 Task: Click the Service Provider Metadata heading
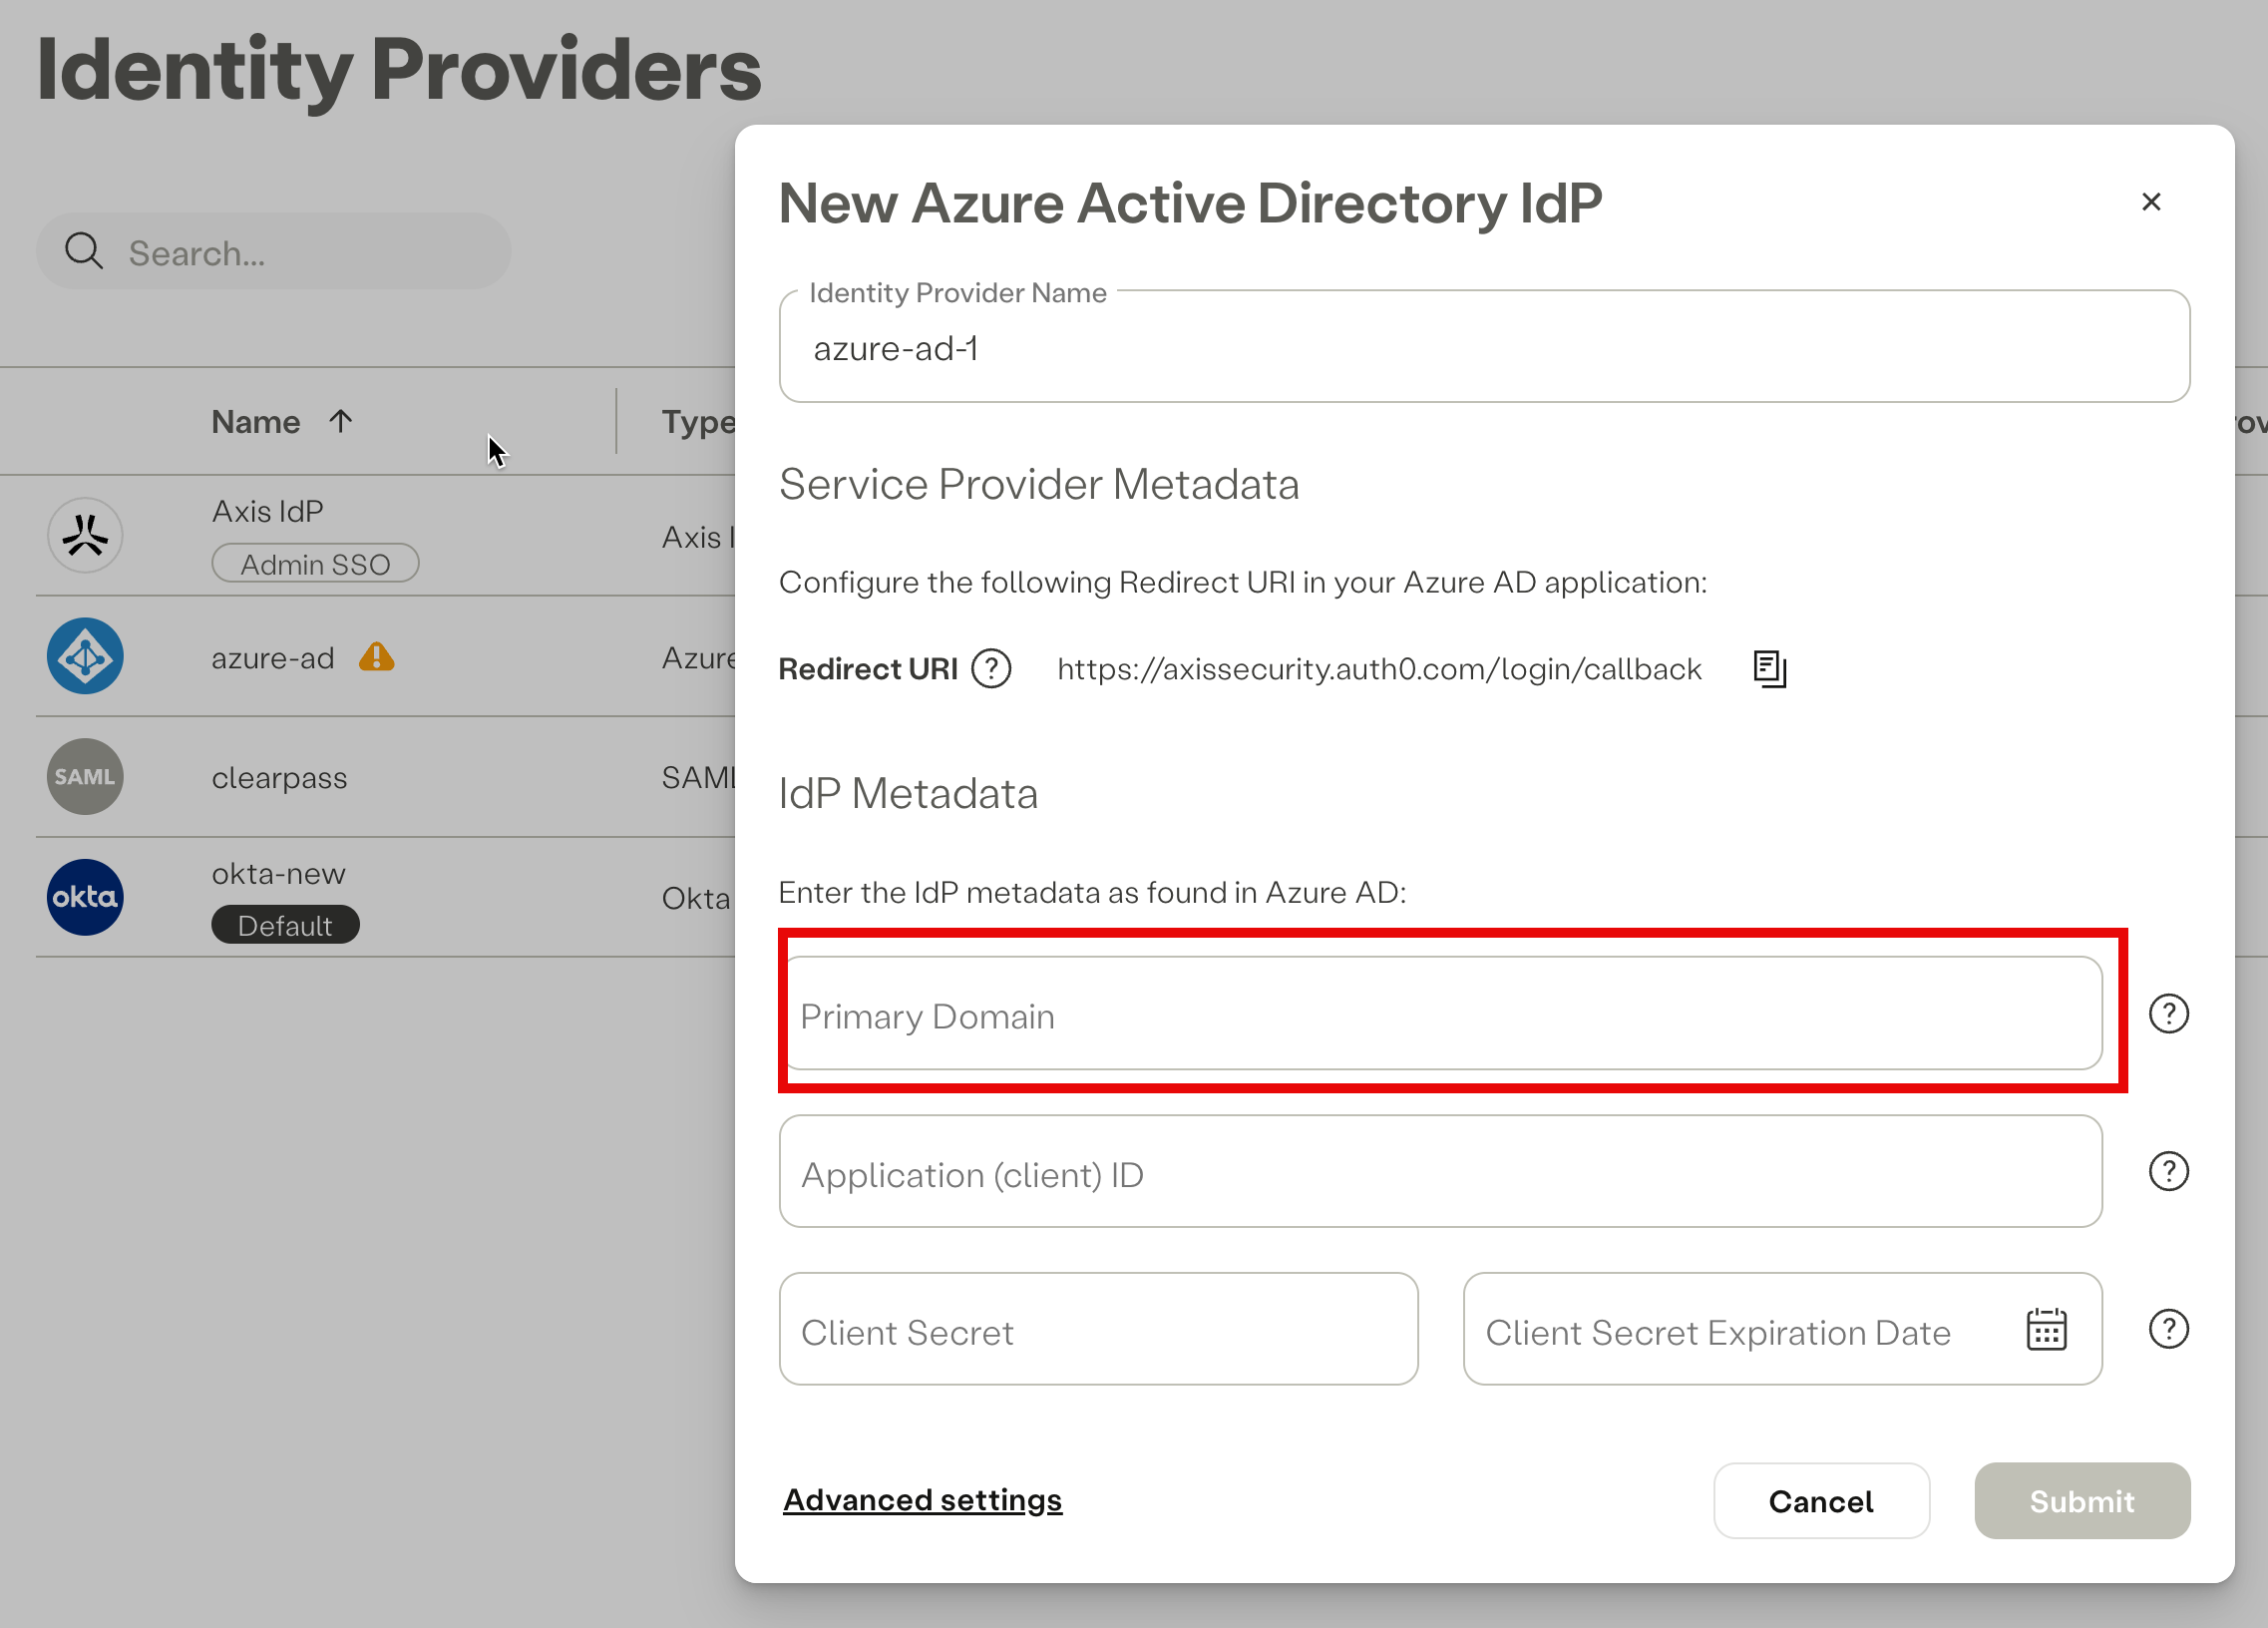1039,484
